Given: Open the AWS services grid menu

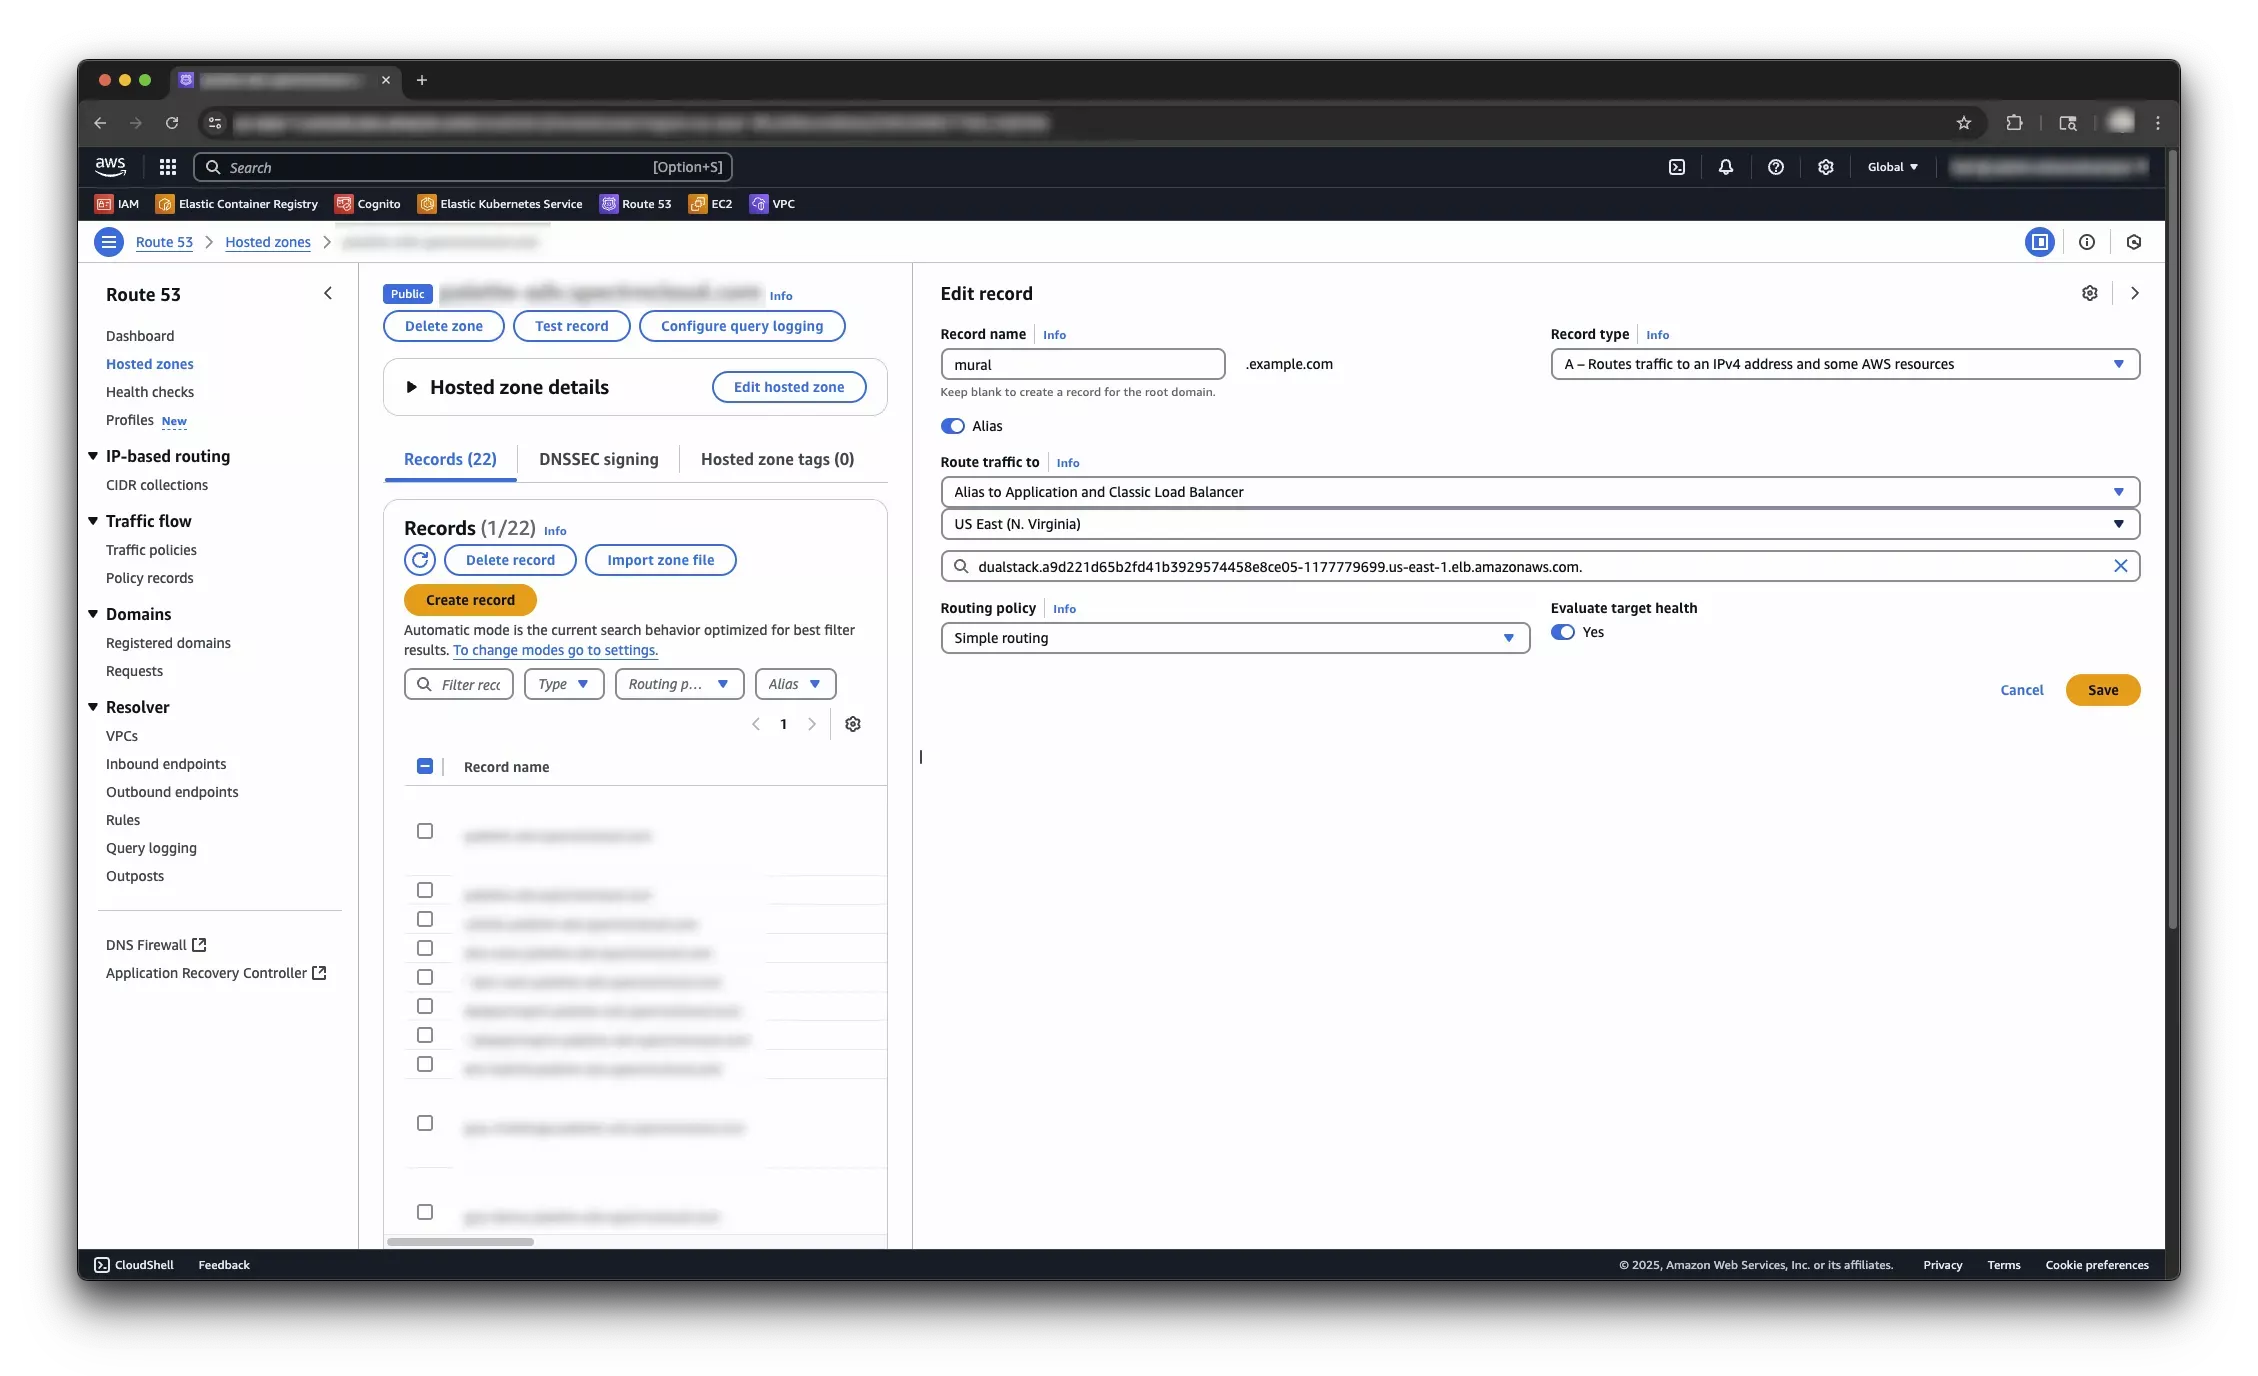Looking at the screenshot, I should coord(168,167).
